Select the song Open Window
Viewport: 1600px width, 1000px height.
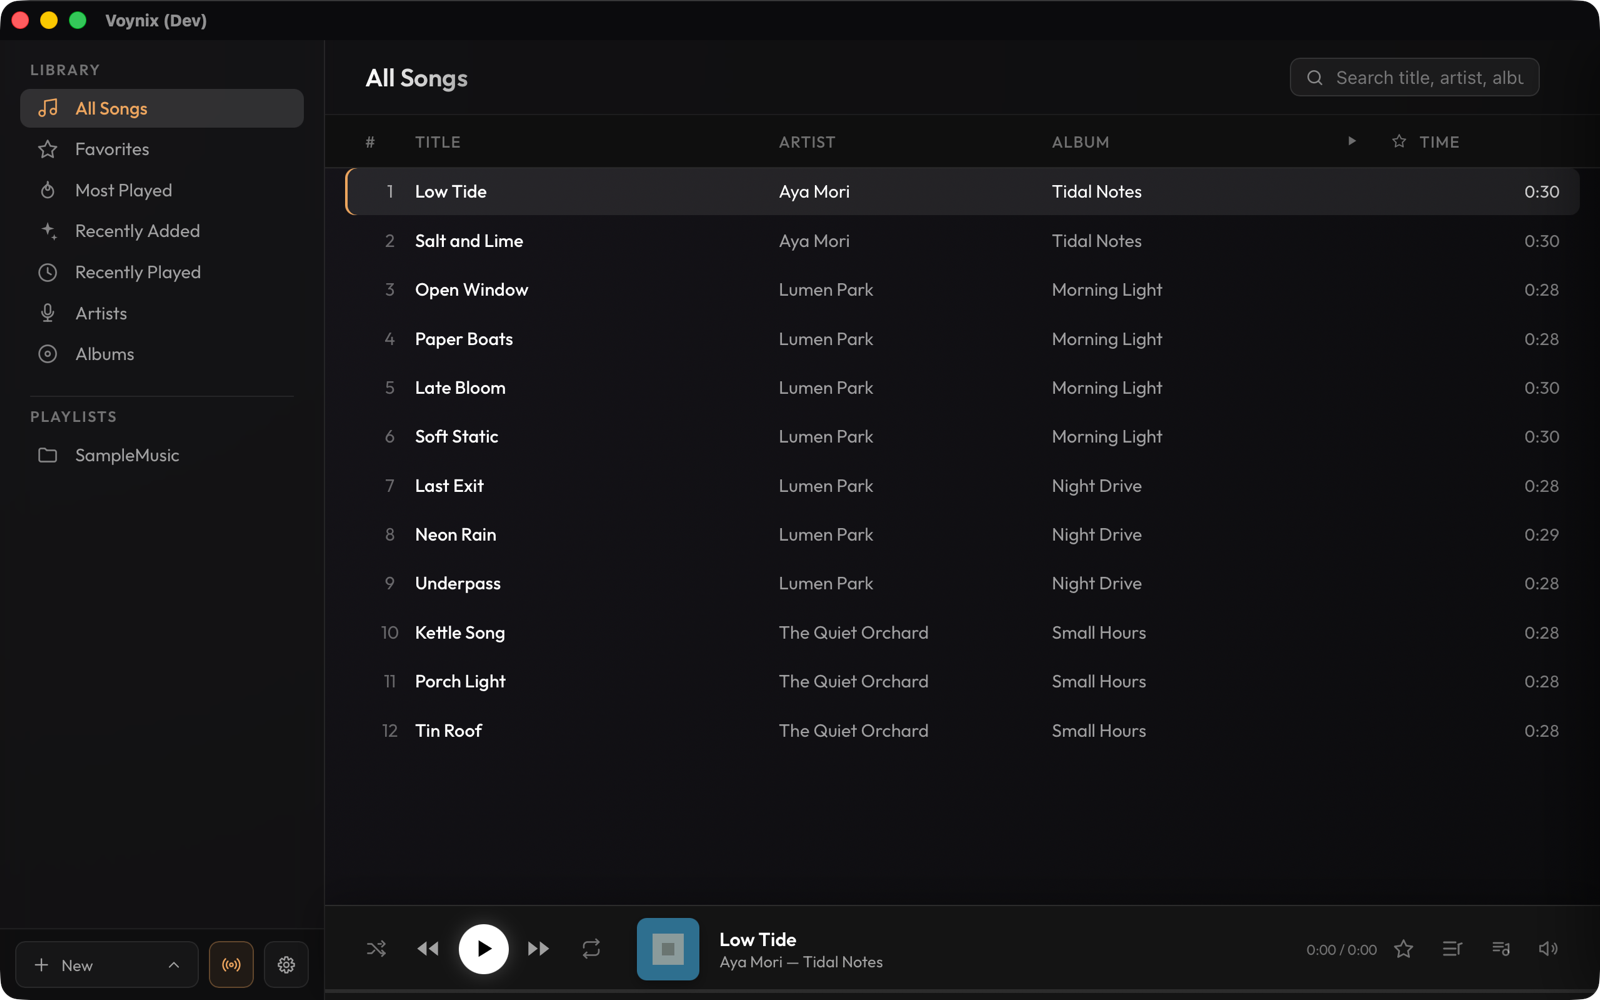coord(962,290)
